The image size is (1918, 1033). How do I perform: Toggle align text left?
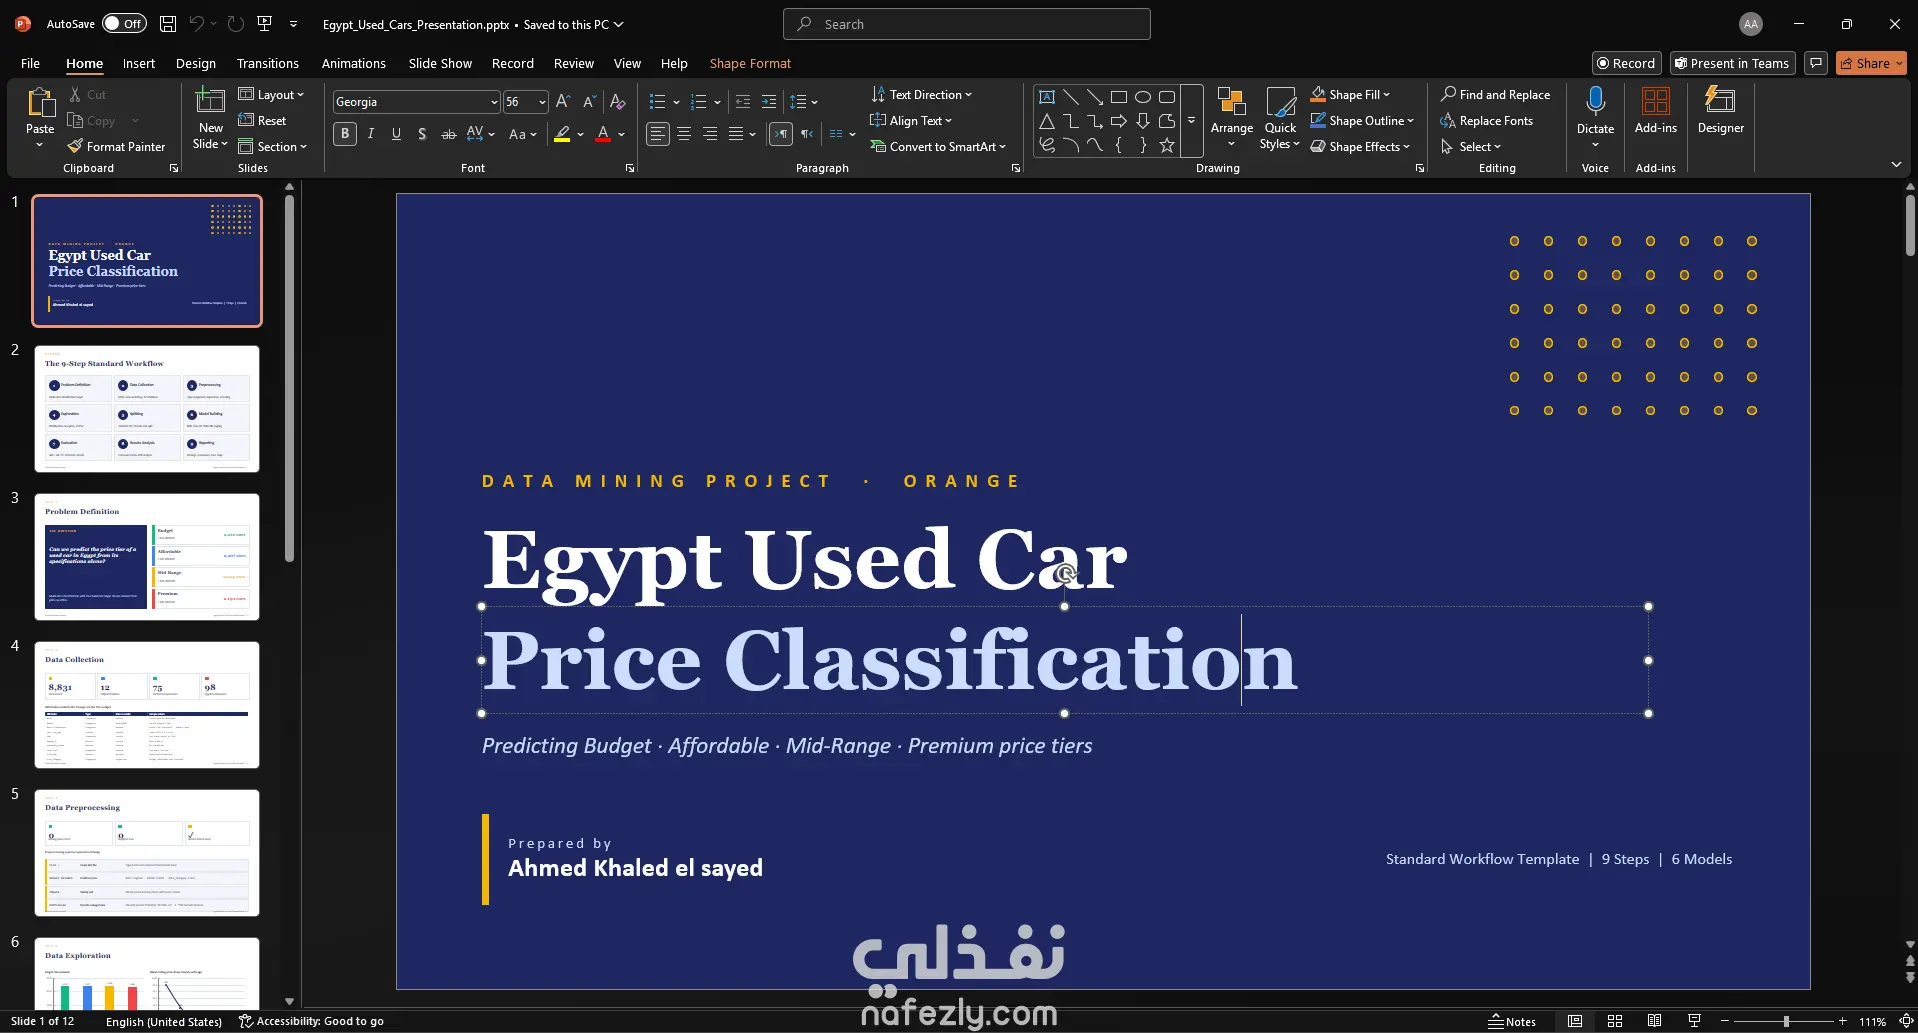657,133
